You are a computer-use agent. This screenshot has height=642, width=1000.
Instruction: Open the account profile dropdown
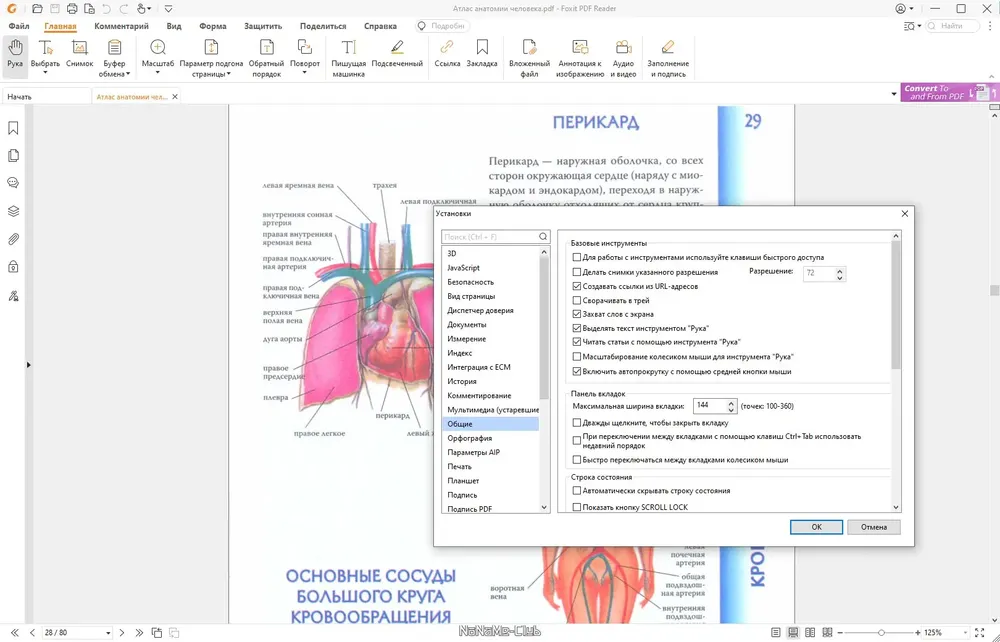point(904,9)
